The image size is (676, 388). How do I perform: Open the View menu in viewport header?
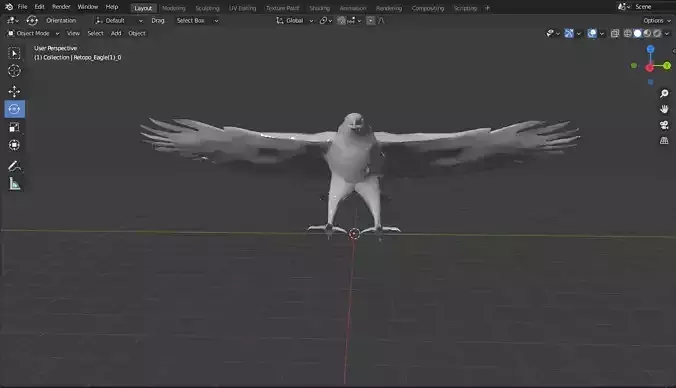(73, 33)
